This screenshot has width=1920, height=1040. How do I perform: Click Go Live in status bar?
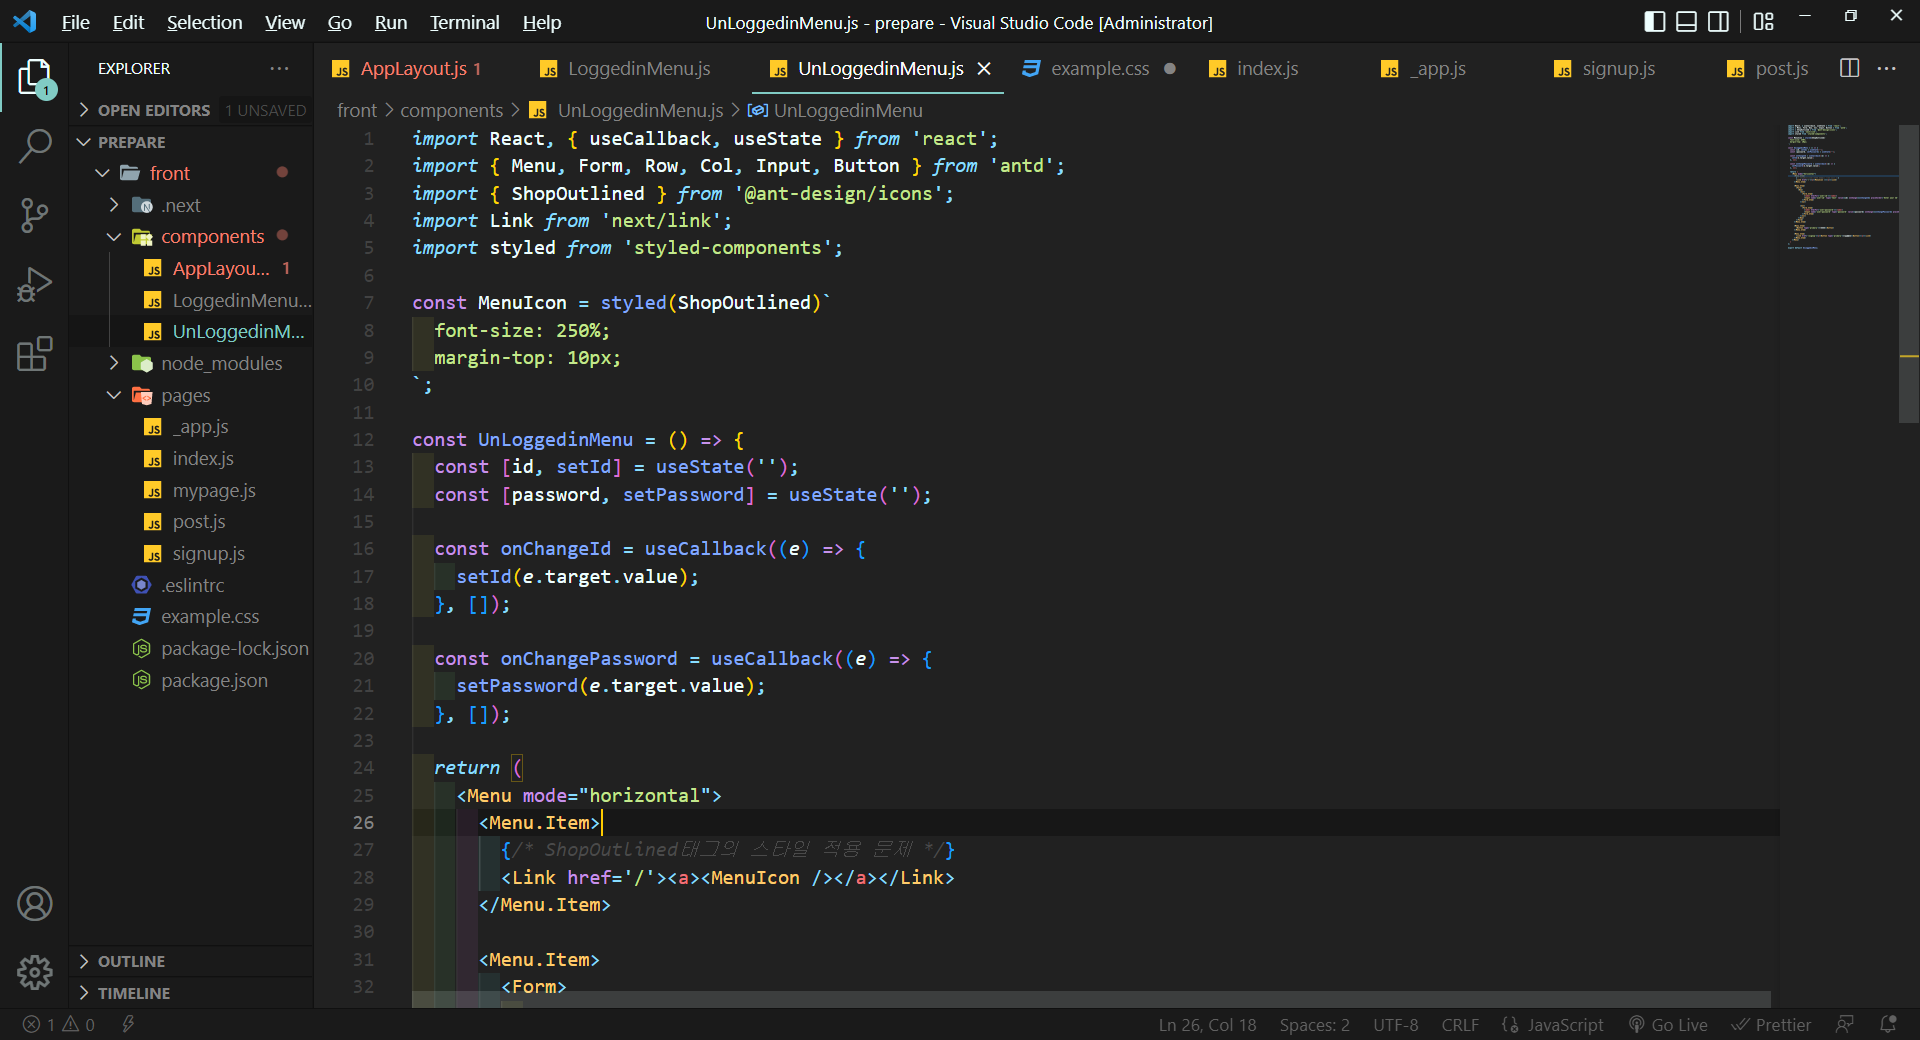tap(1668, 1024)
